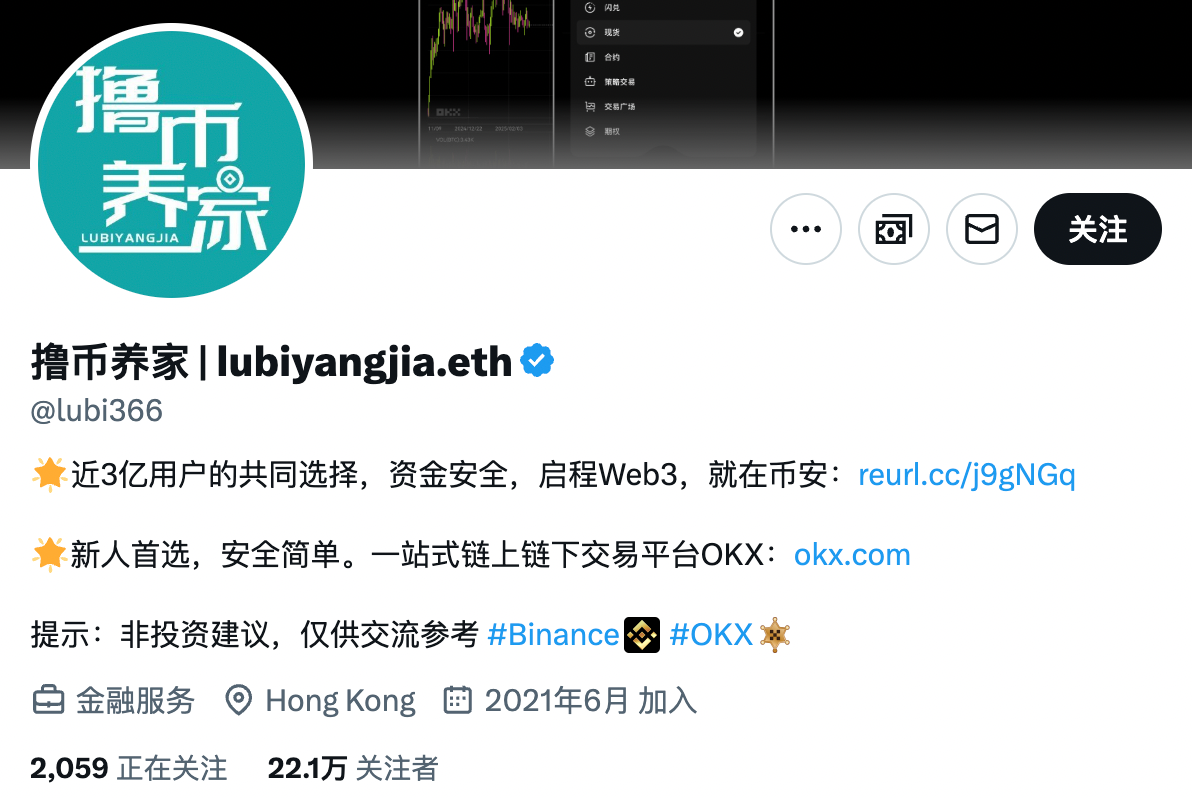Click the tip money icon button
1192x798 pixels.
pos(894,229)
